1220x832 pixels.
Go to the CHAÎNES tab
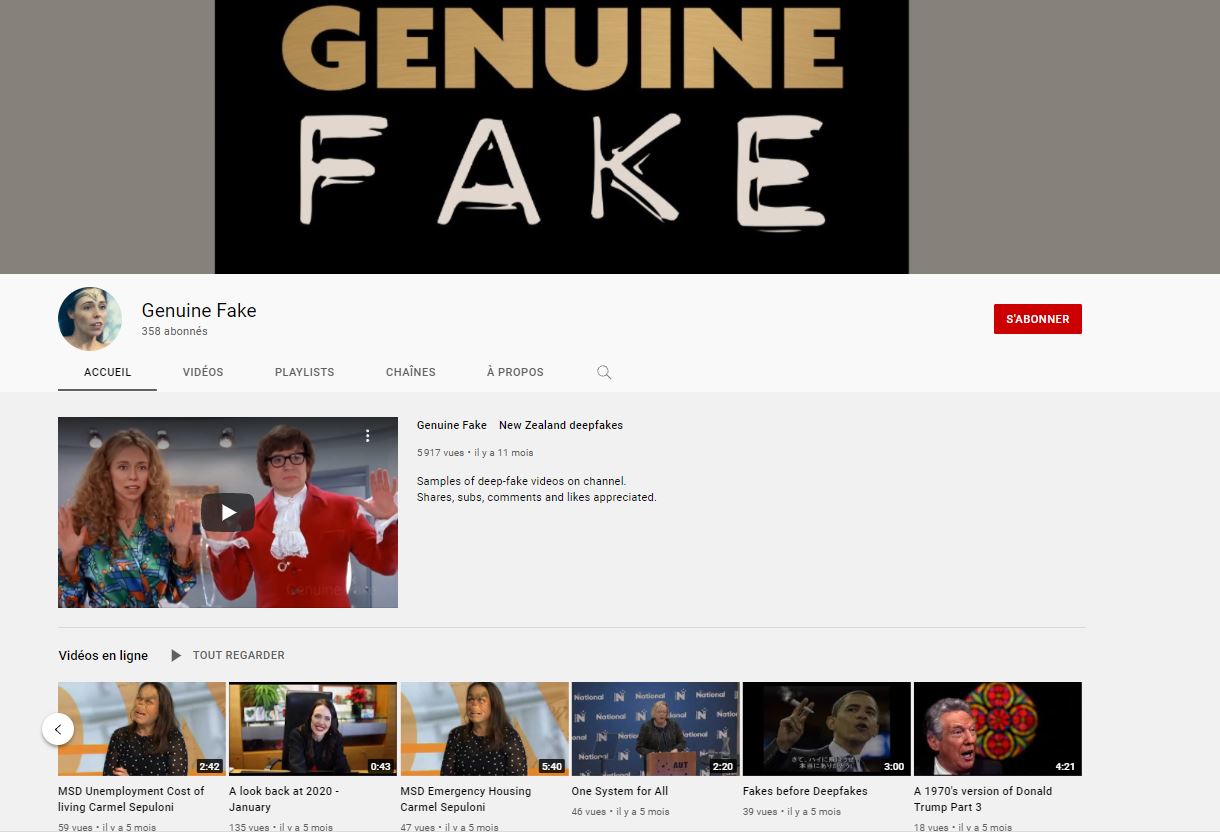coord(410,372)
